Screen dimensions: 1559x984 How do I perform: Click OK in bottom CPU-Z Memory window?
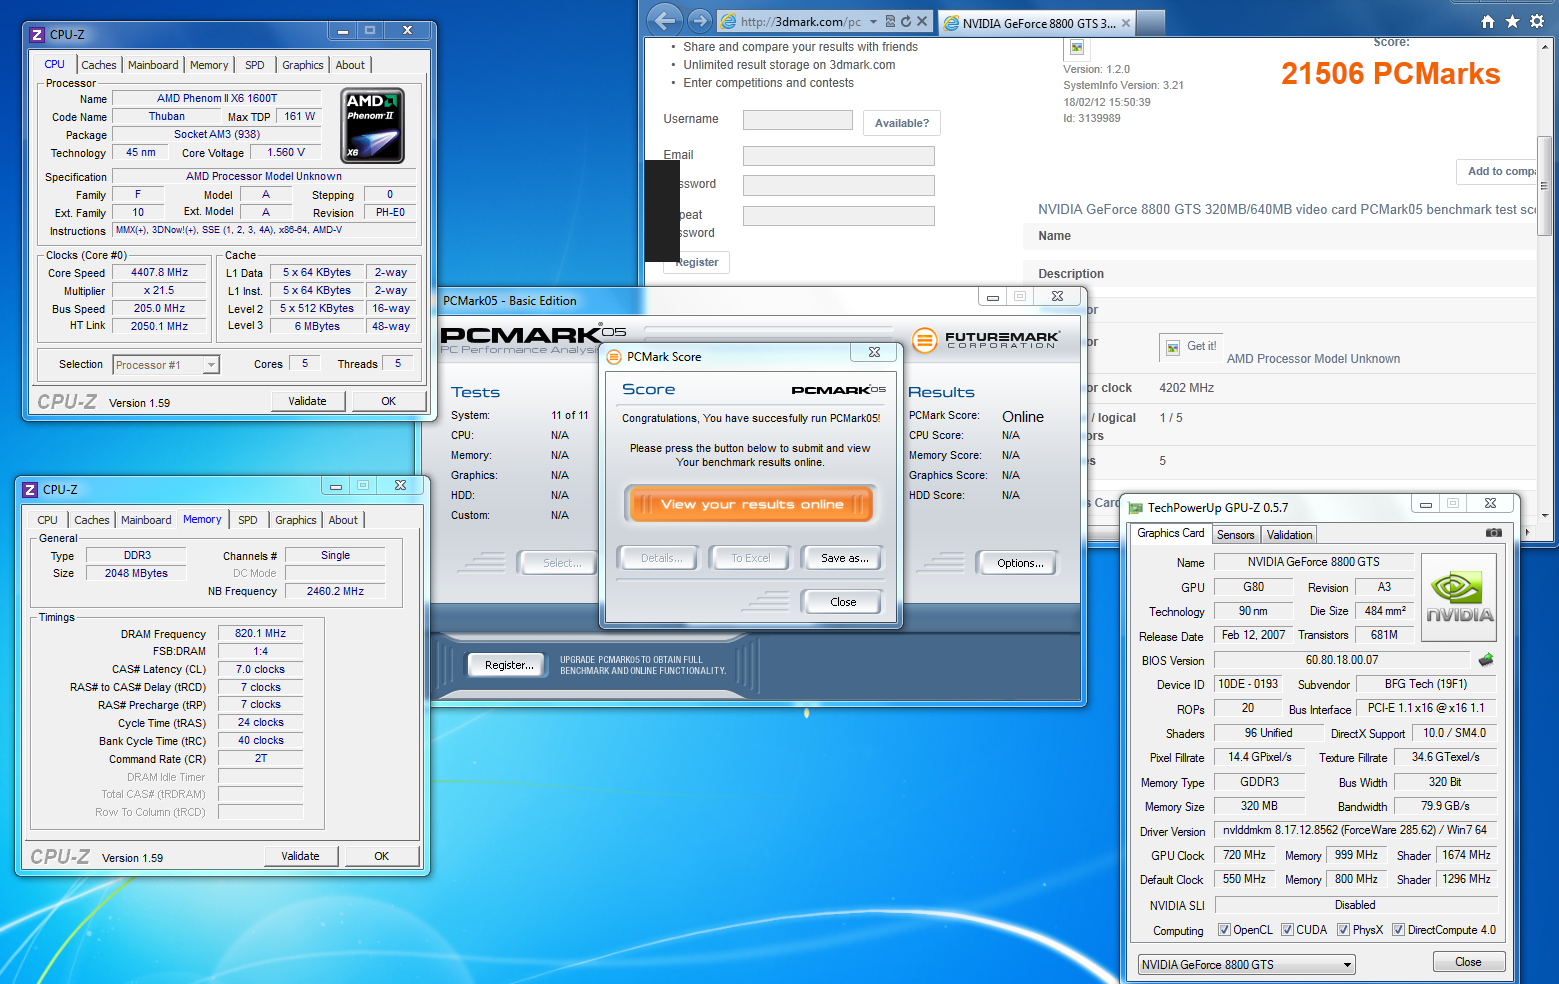coord(381,856)
